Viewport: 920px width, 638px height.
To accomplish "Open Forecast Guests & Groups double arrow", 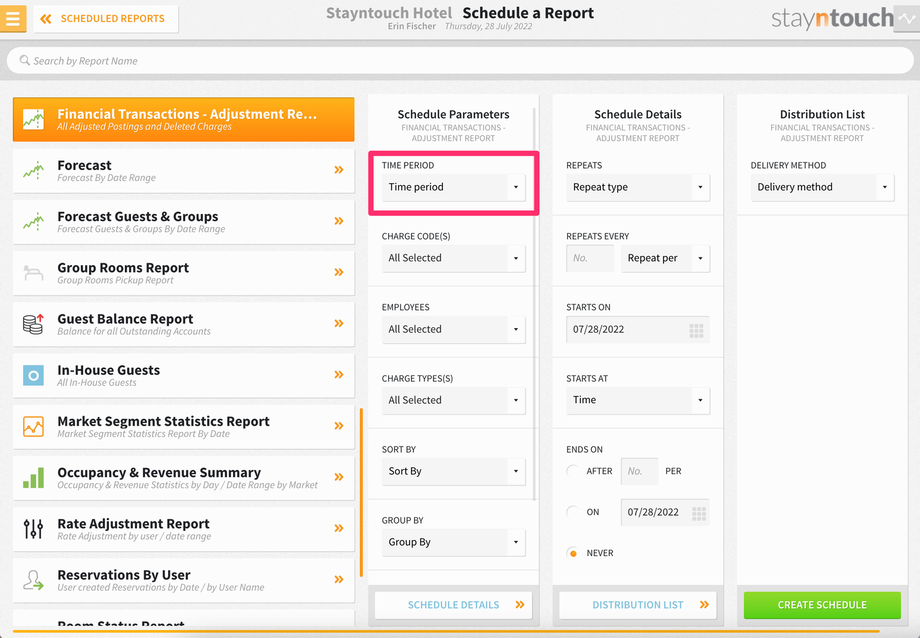I will pyautogui.click(x=339, y=221).
